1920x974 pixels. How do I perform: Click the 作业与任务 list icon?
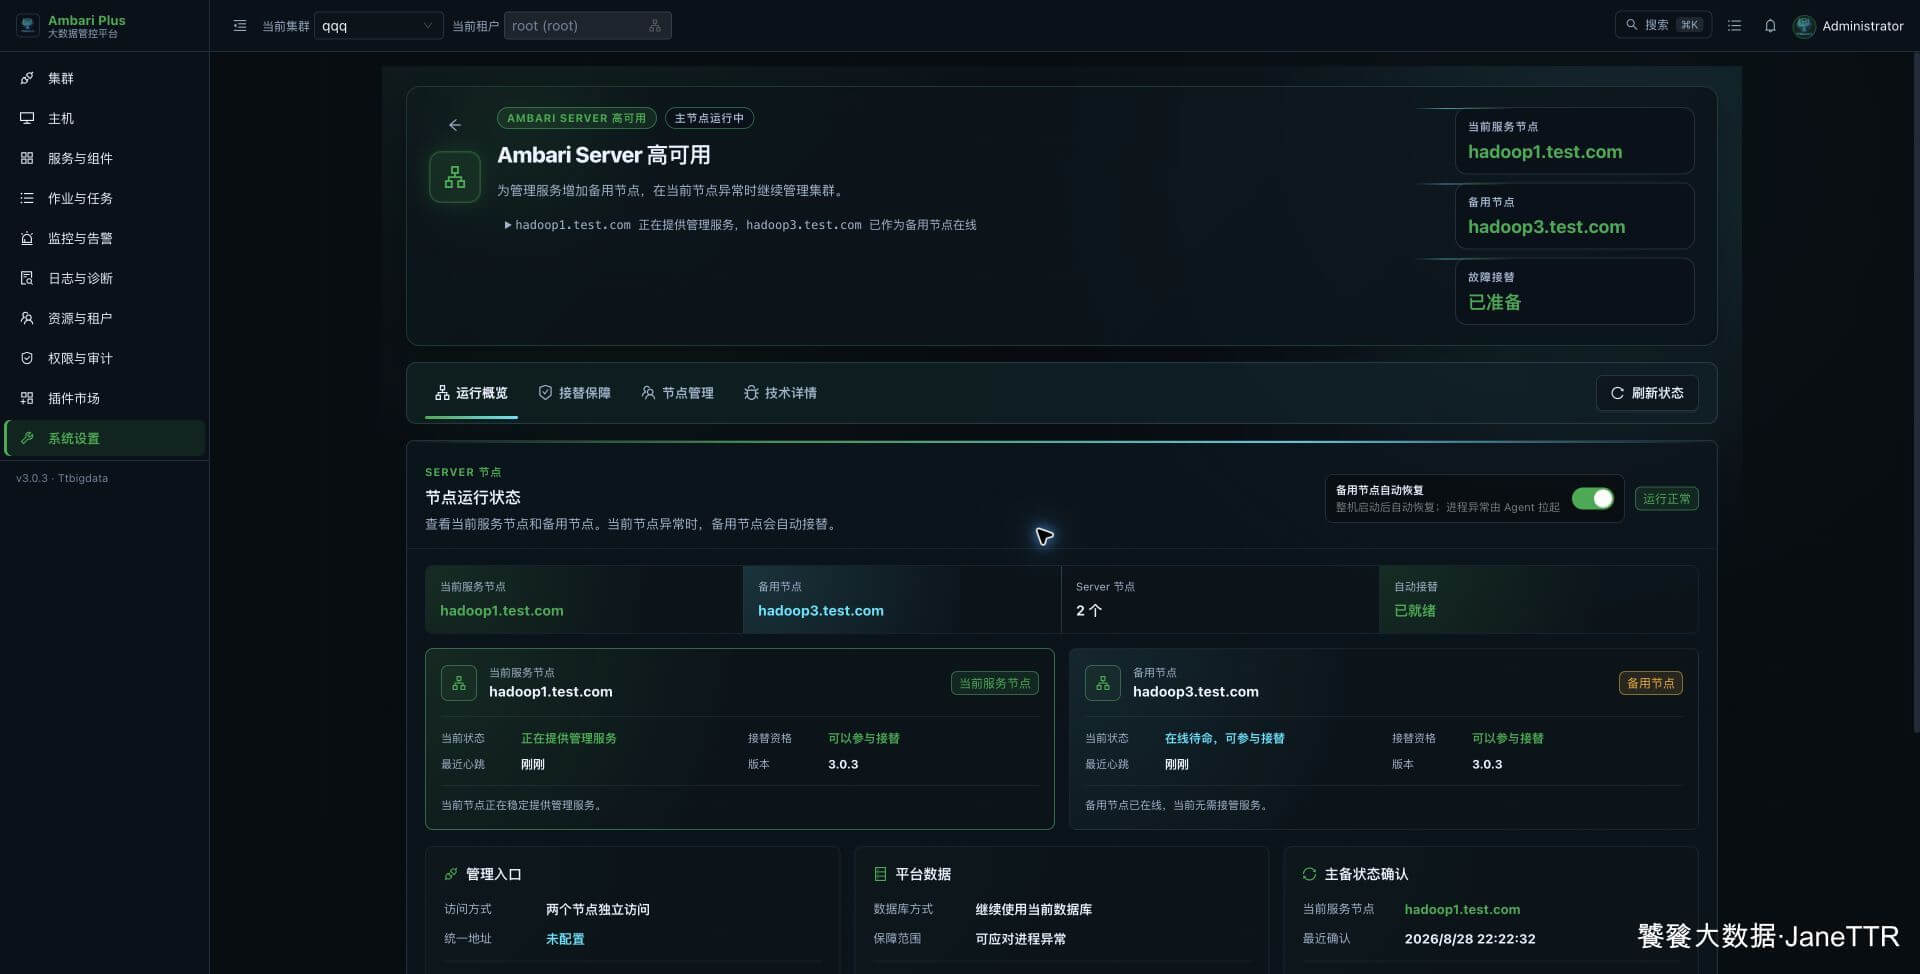27,198
